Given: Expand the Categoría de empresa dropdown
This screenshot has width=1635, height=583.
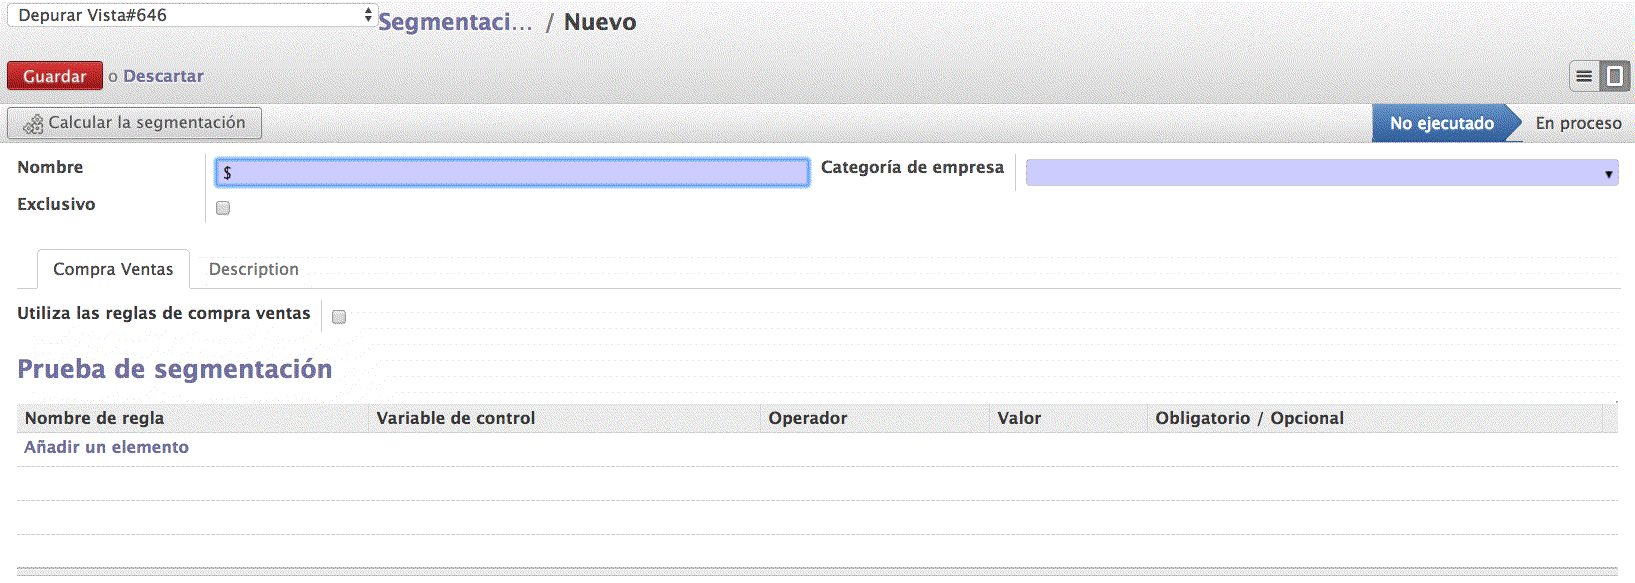Looking at the screenshot, I should (x=1321, y=173).
